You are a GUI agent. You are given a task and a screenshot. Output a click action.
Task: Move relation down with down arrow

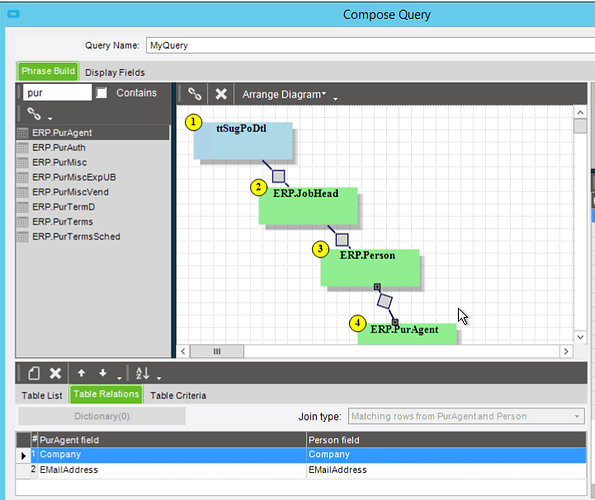(x=103, y=373)
